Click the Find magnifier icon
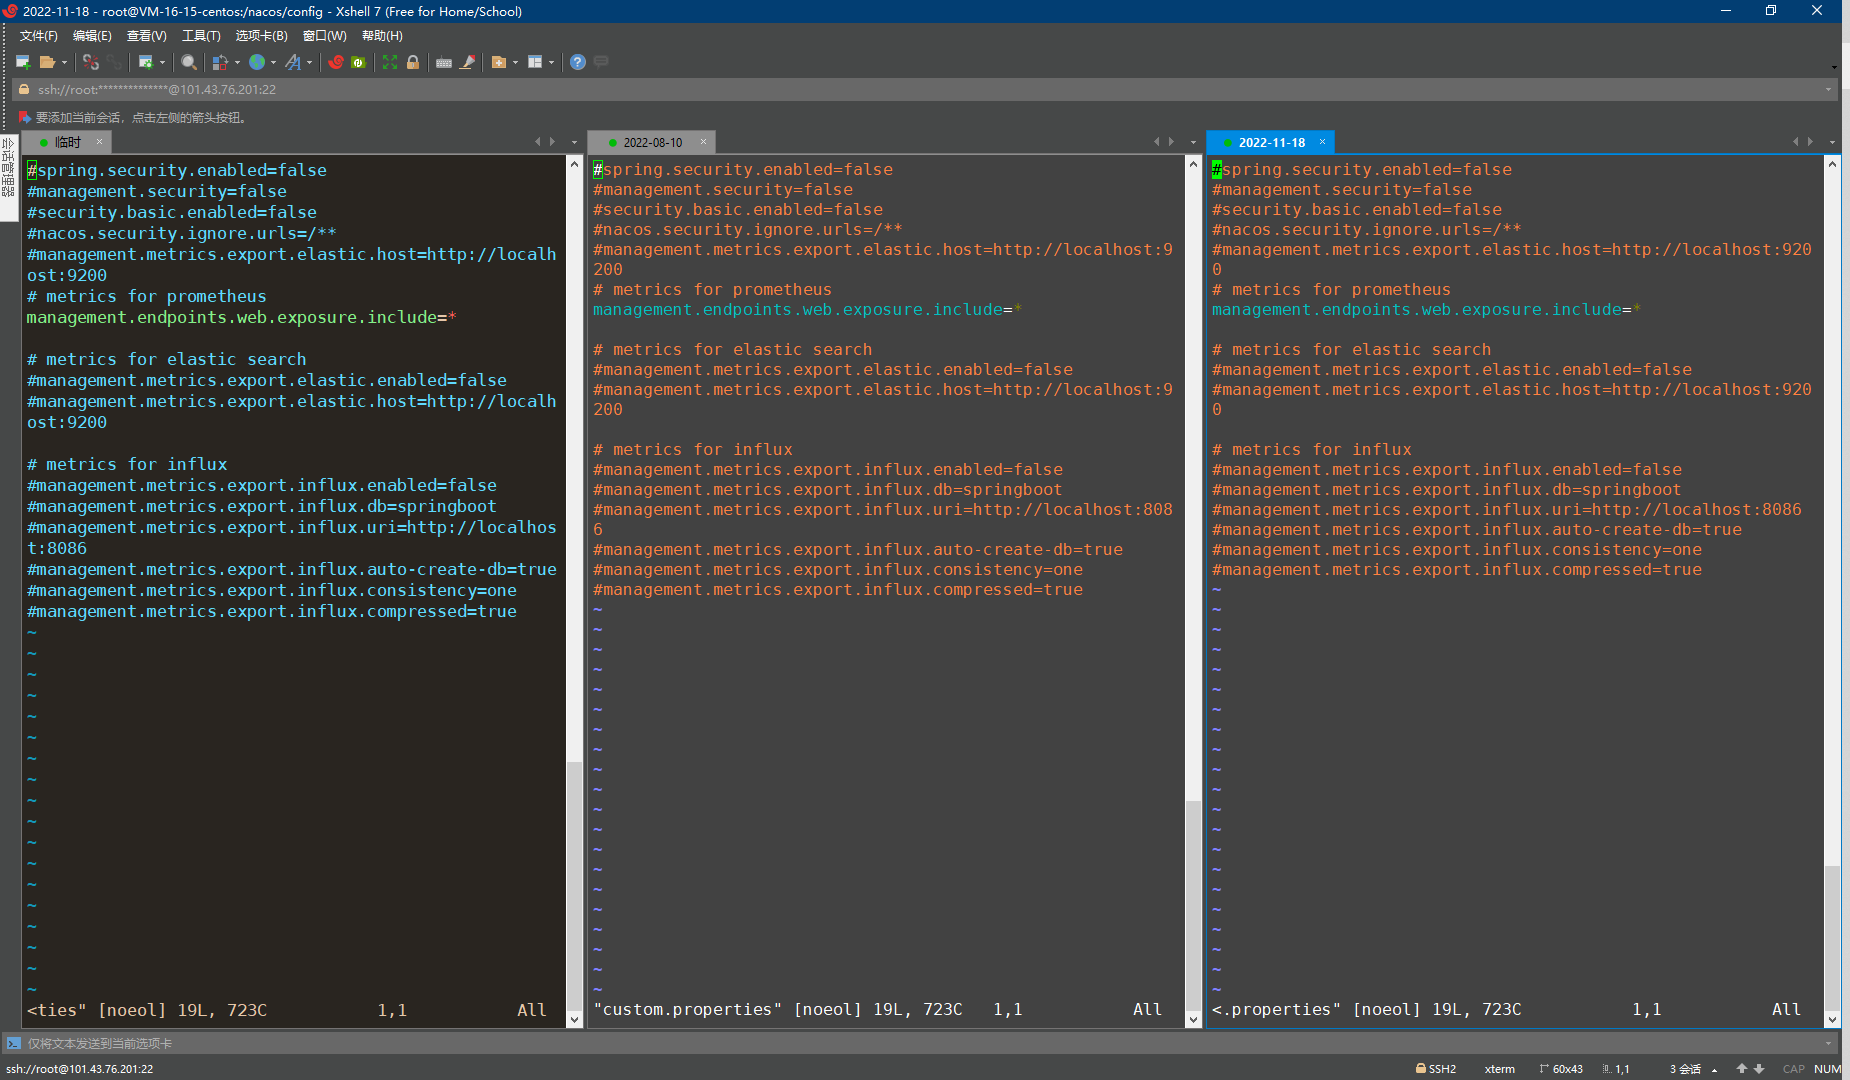 [188, 62]
